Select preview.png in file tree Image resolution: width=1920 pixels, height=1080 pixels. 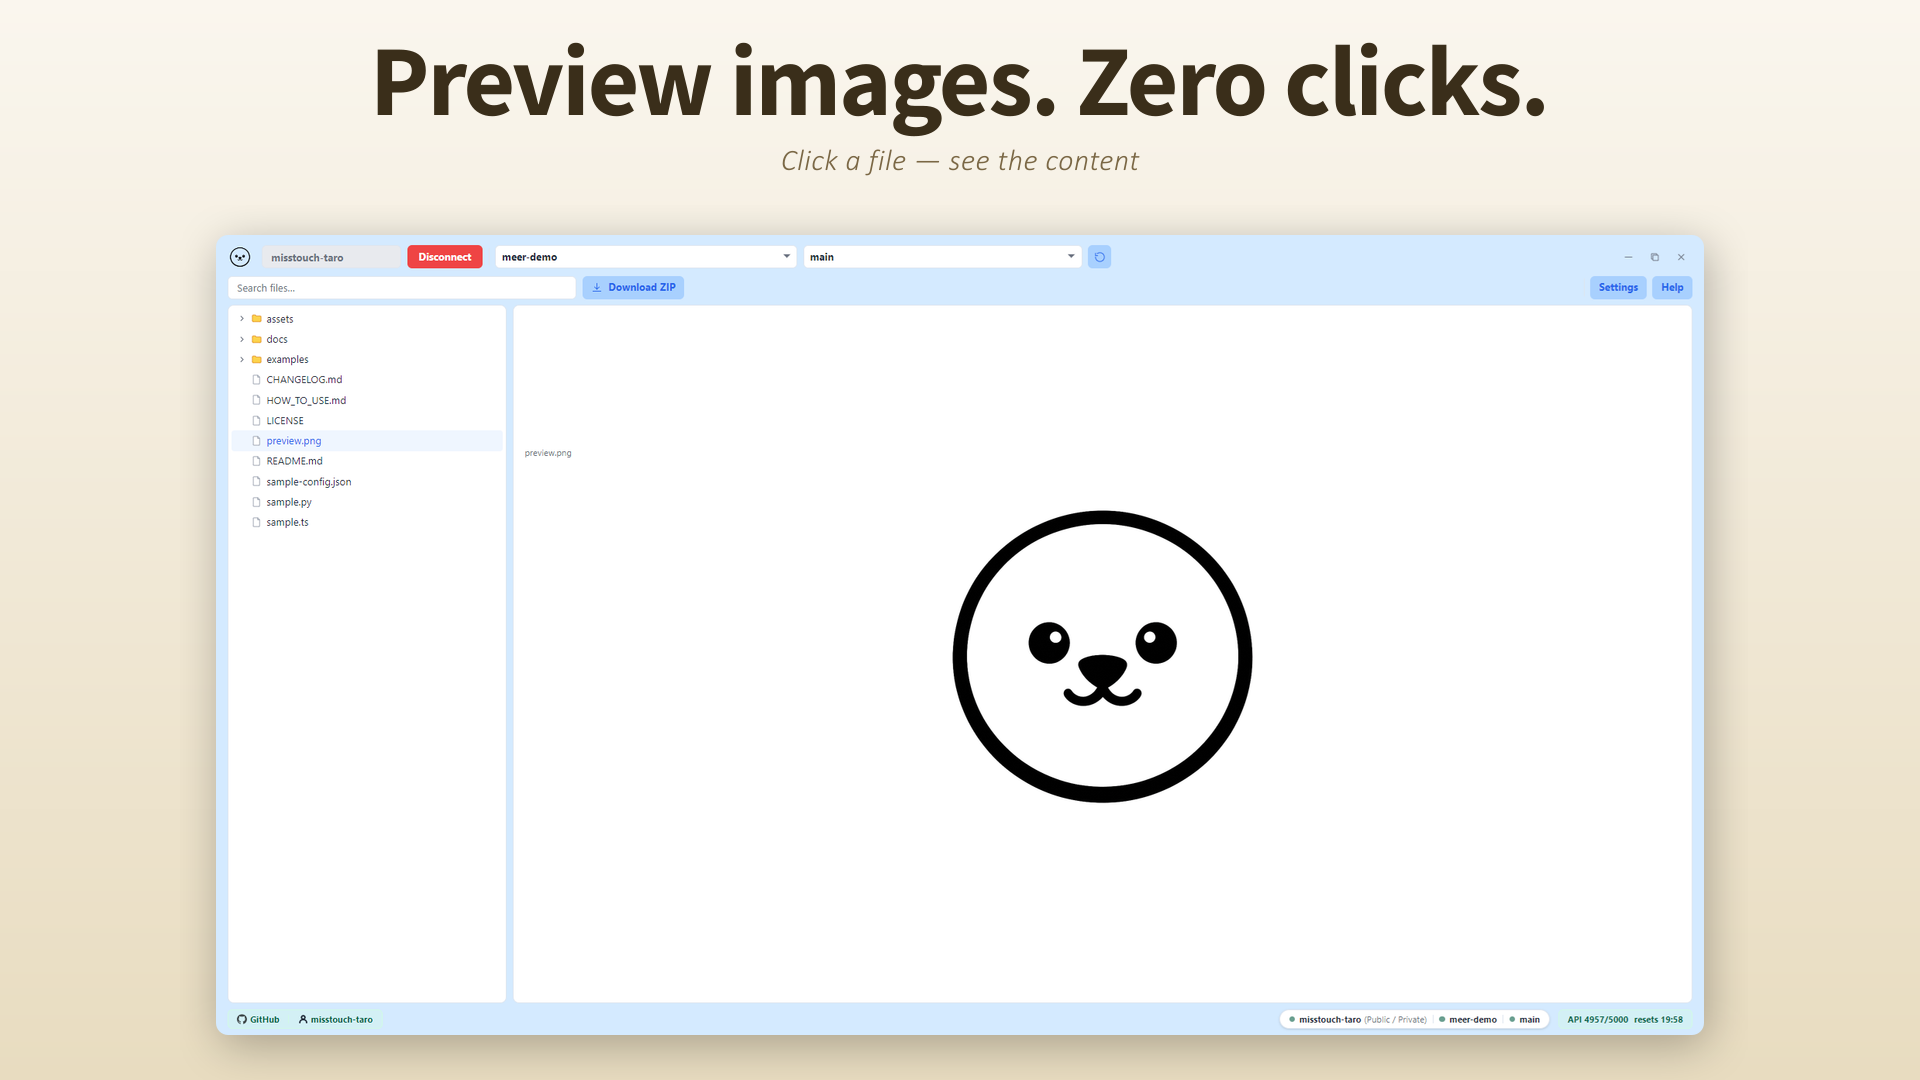tap(367, 441)
